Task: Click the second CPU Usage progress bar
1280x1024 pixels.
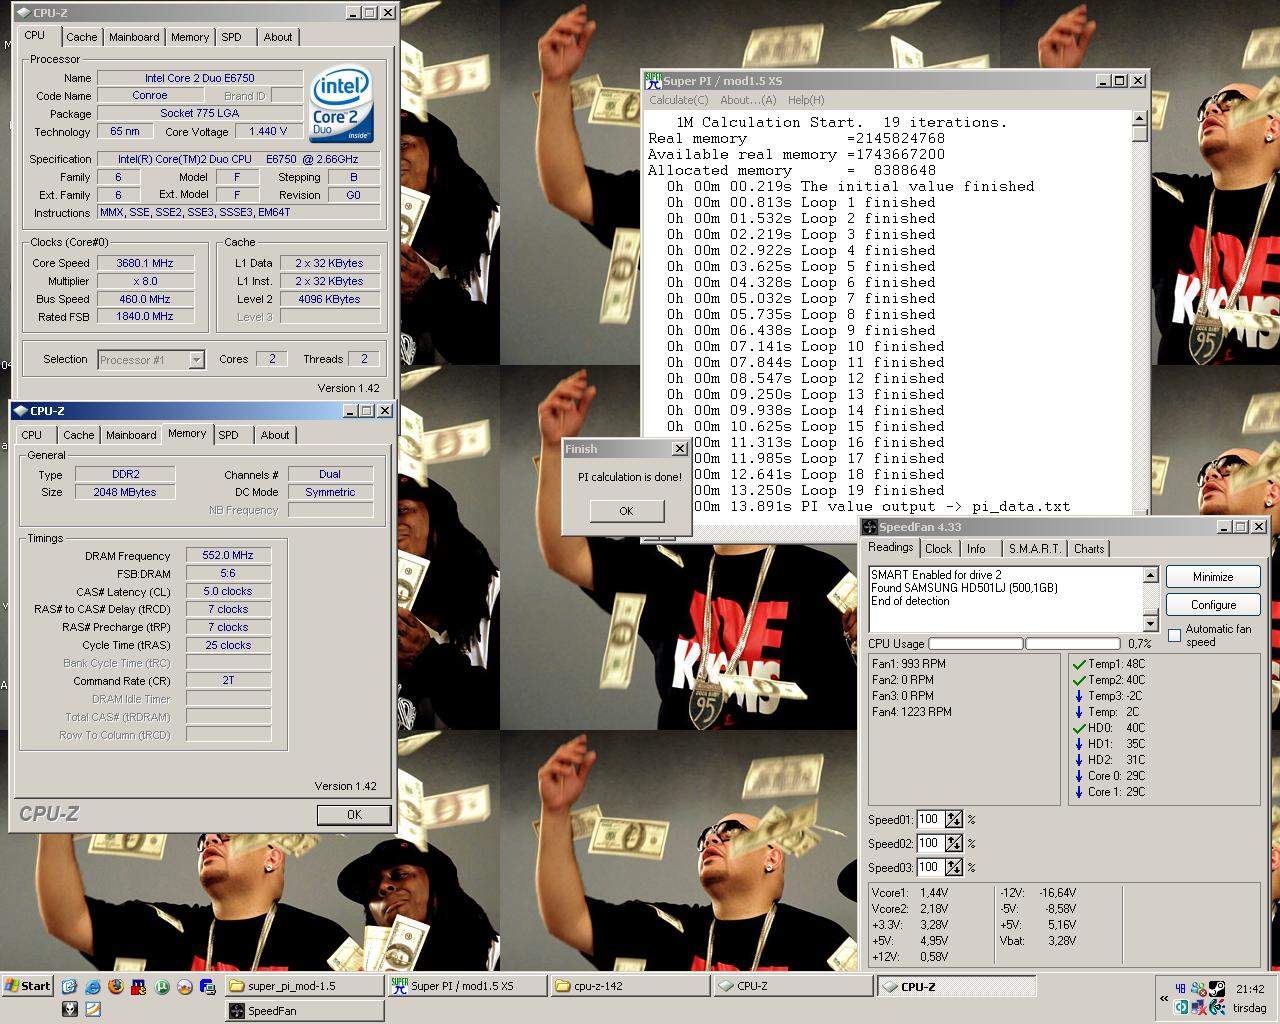Action: pos(1072,644)
